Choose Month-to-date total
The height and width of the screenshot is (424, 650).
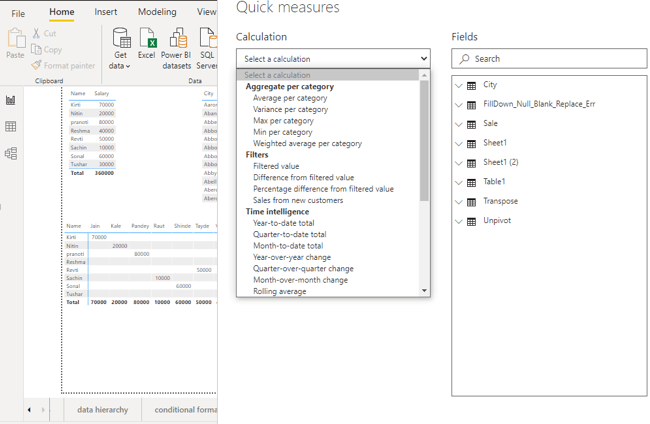(288, 246)
